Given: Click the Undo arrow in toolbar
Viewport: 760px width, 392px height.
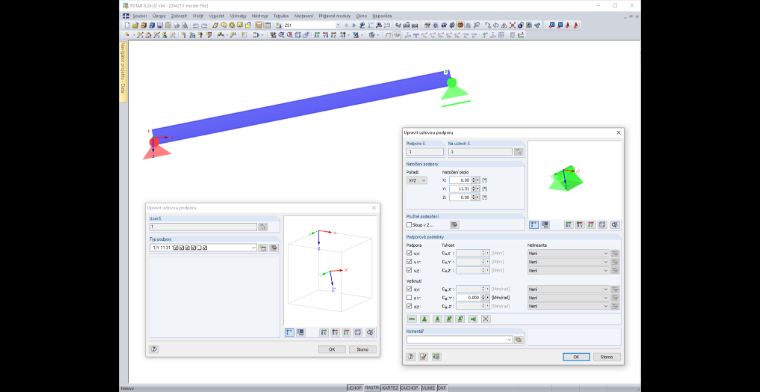Looking at the screenshot, I should click(195, 25).
